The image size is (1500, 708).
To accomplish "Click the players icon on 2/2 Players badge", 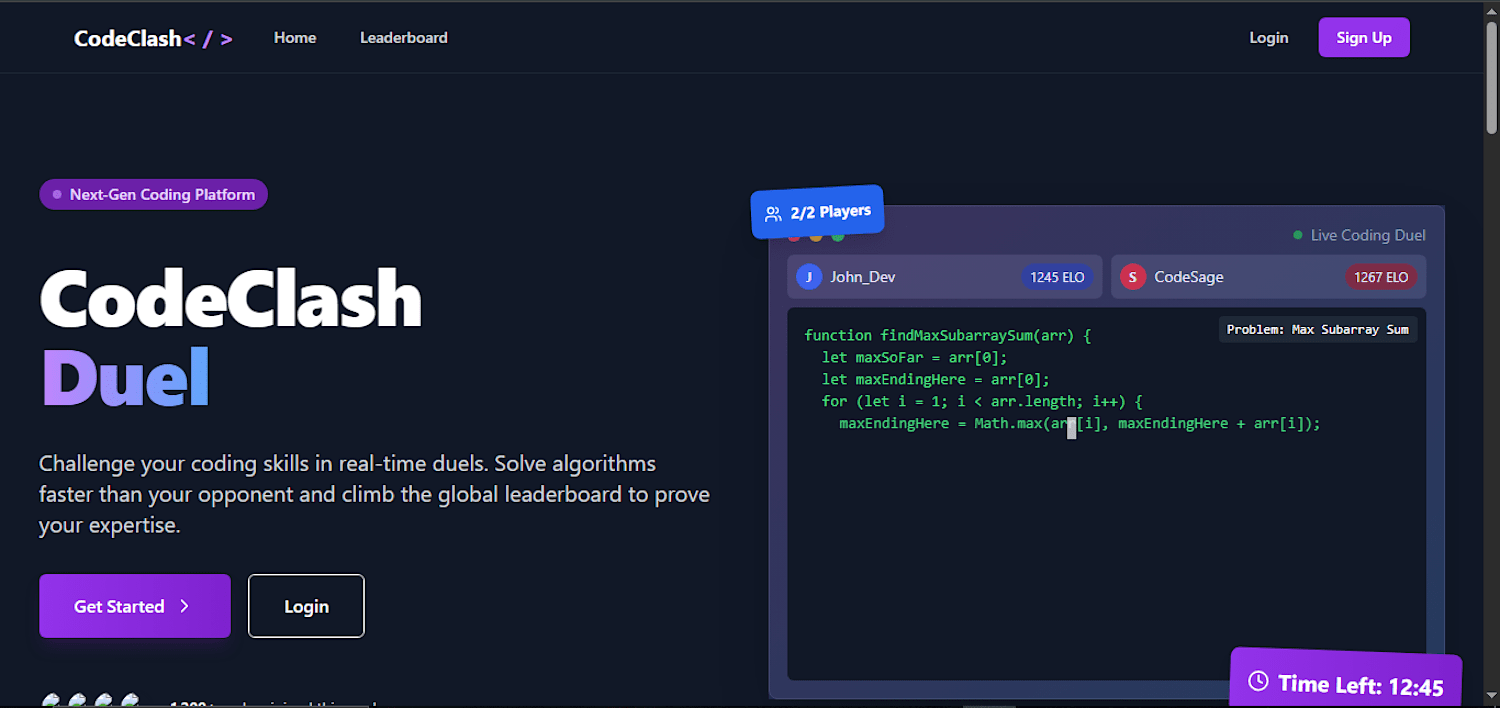I will tap(773, 214).
